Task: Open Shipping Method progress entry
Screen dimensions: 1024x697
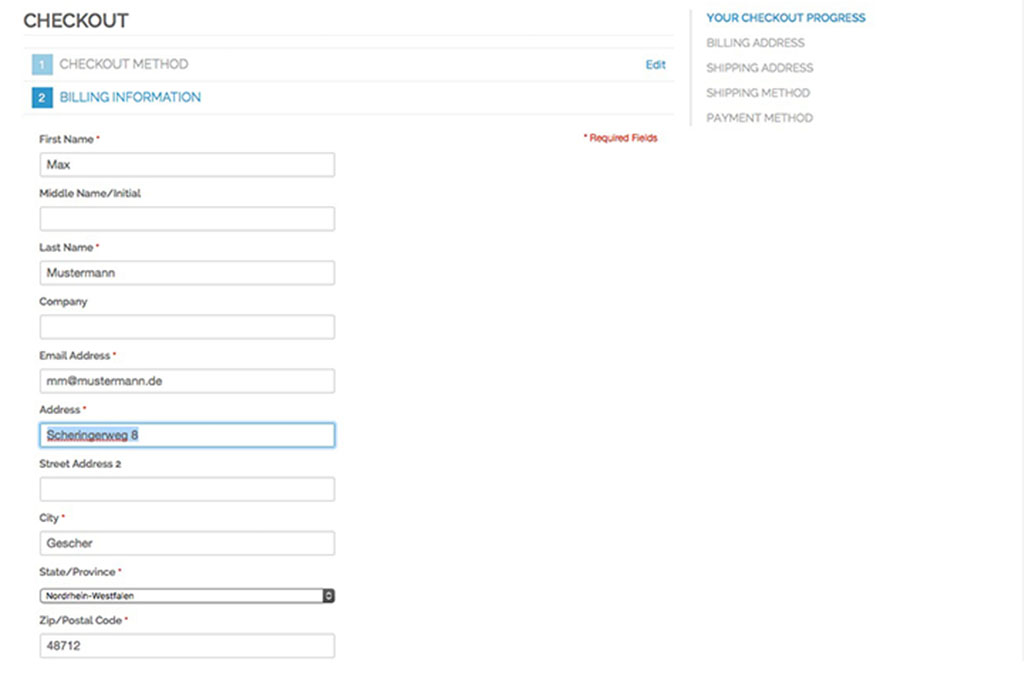Action: click(758, 92)
